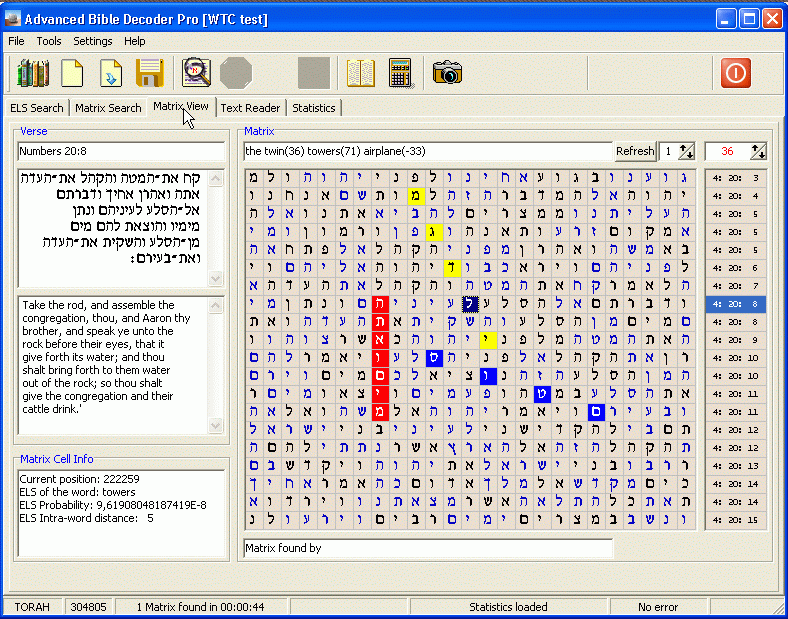Save using the floppy disk icon
788x619 pixels.
pos(150,73)
